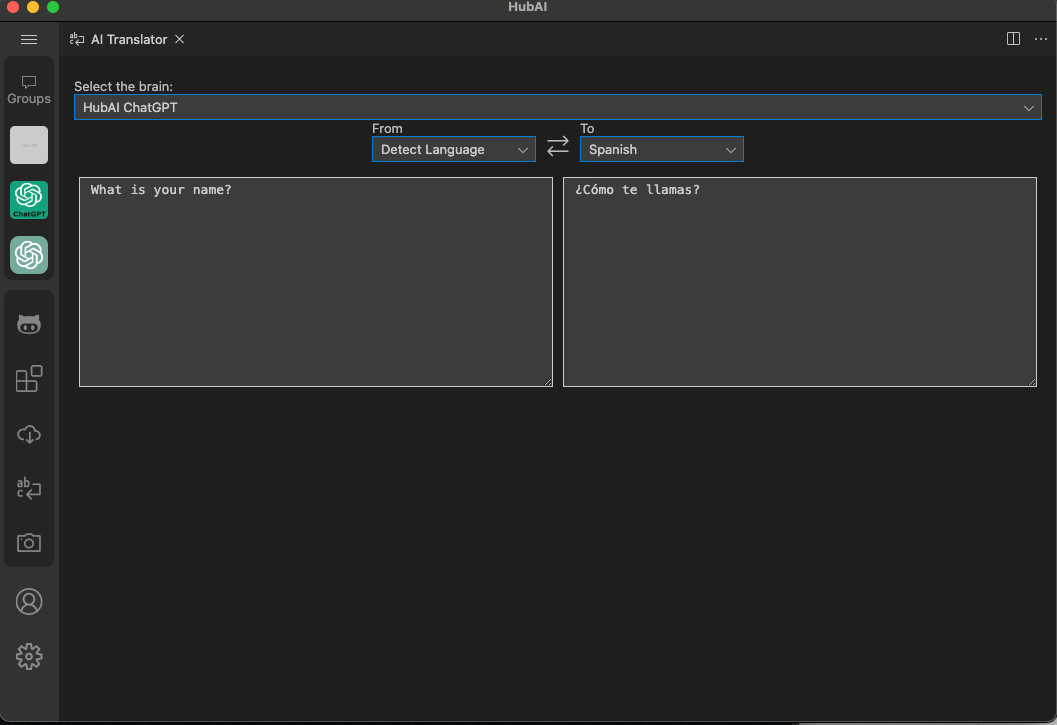Open the HubAI ChatGPT brain dropdown
The height and width of the screenshot is (725, 1057).
557,107
